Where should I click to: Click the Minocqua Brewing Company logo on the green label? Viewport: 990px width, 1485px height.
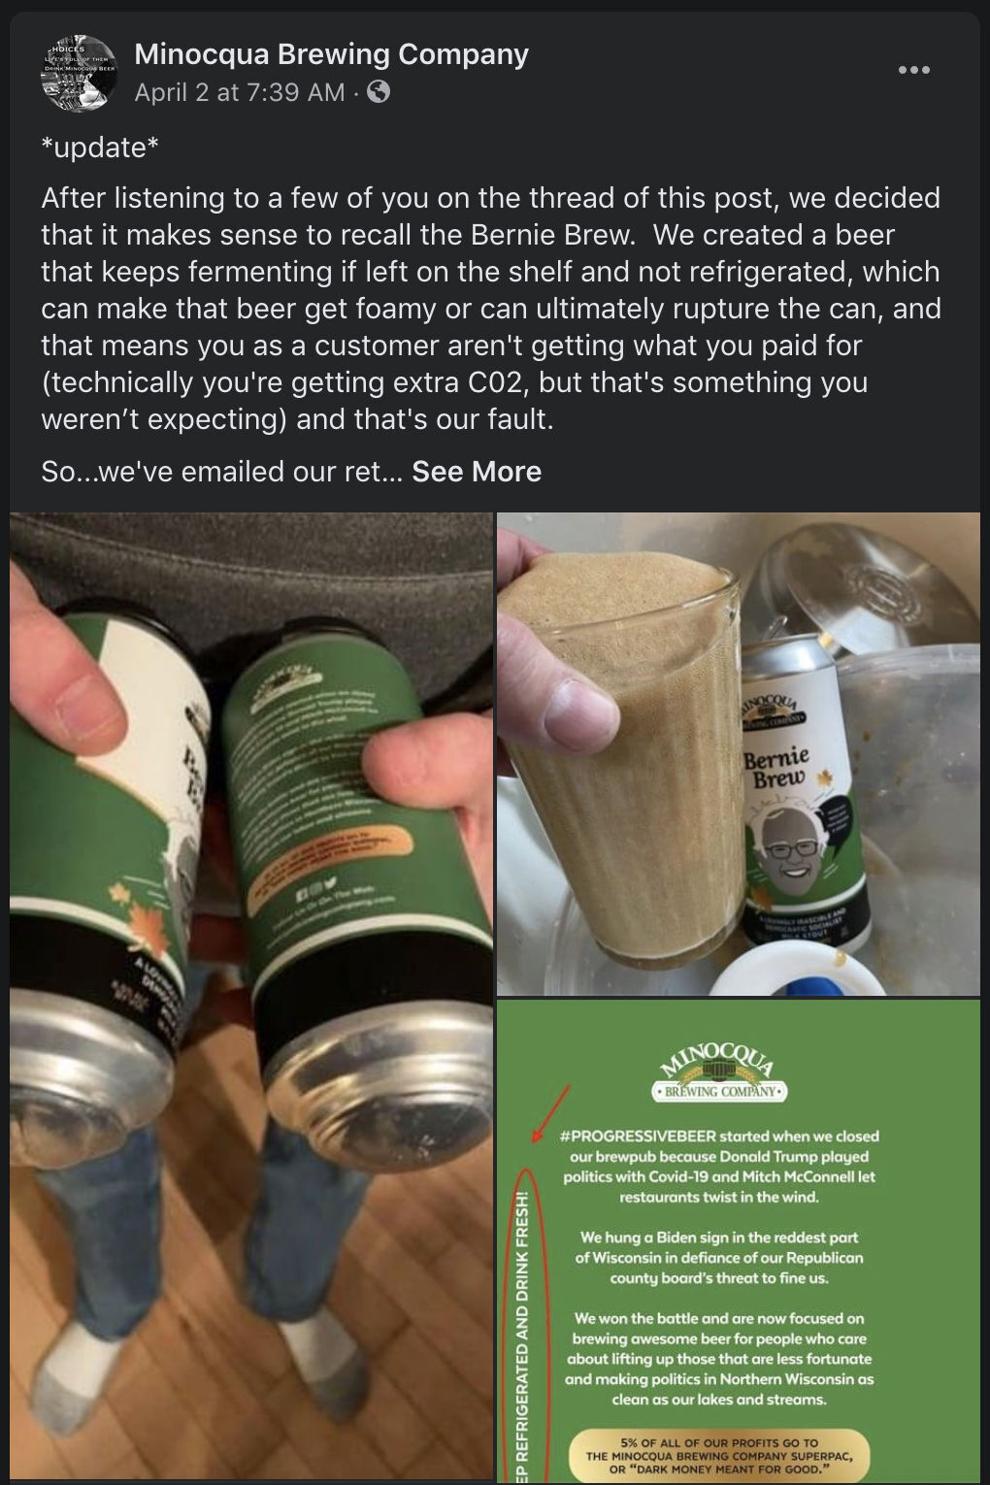click(719, 1072)
